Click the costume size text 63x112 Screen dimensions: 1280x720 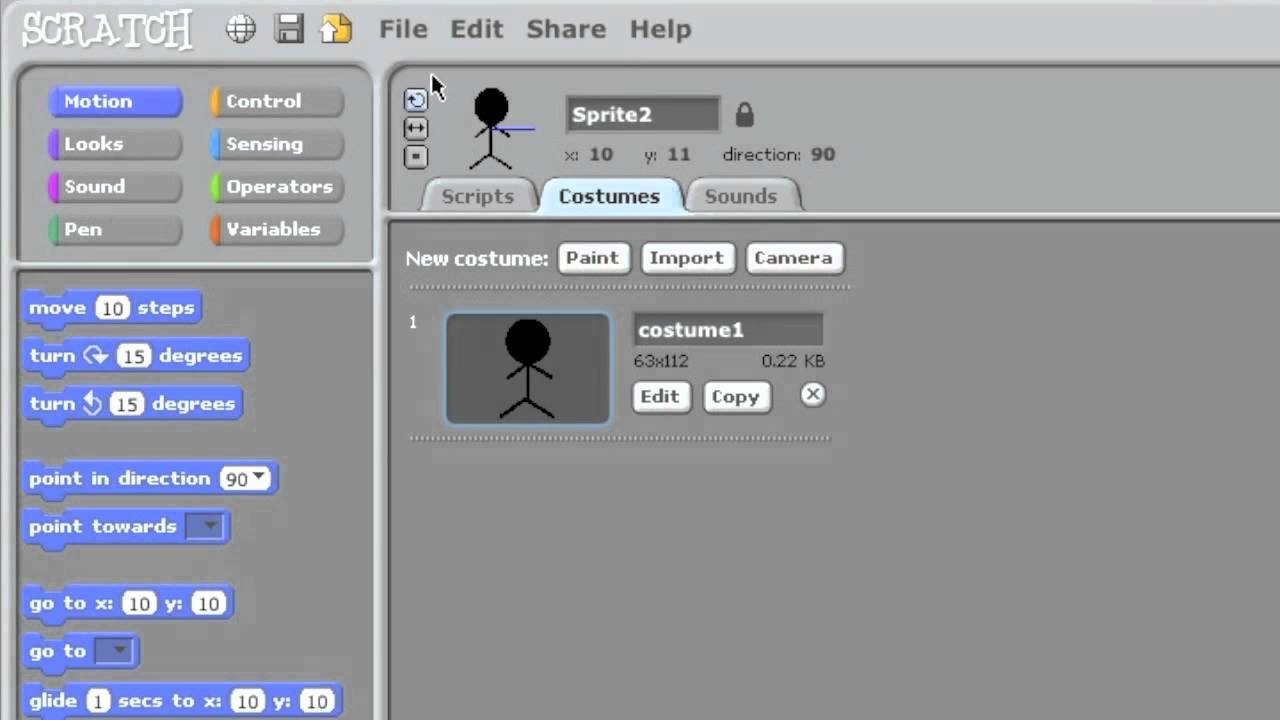(x=661, y=361)
